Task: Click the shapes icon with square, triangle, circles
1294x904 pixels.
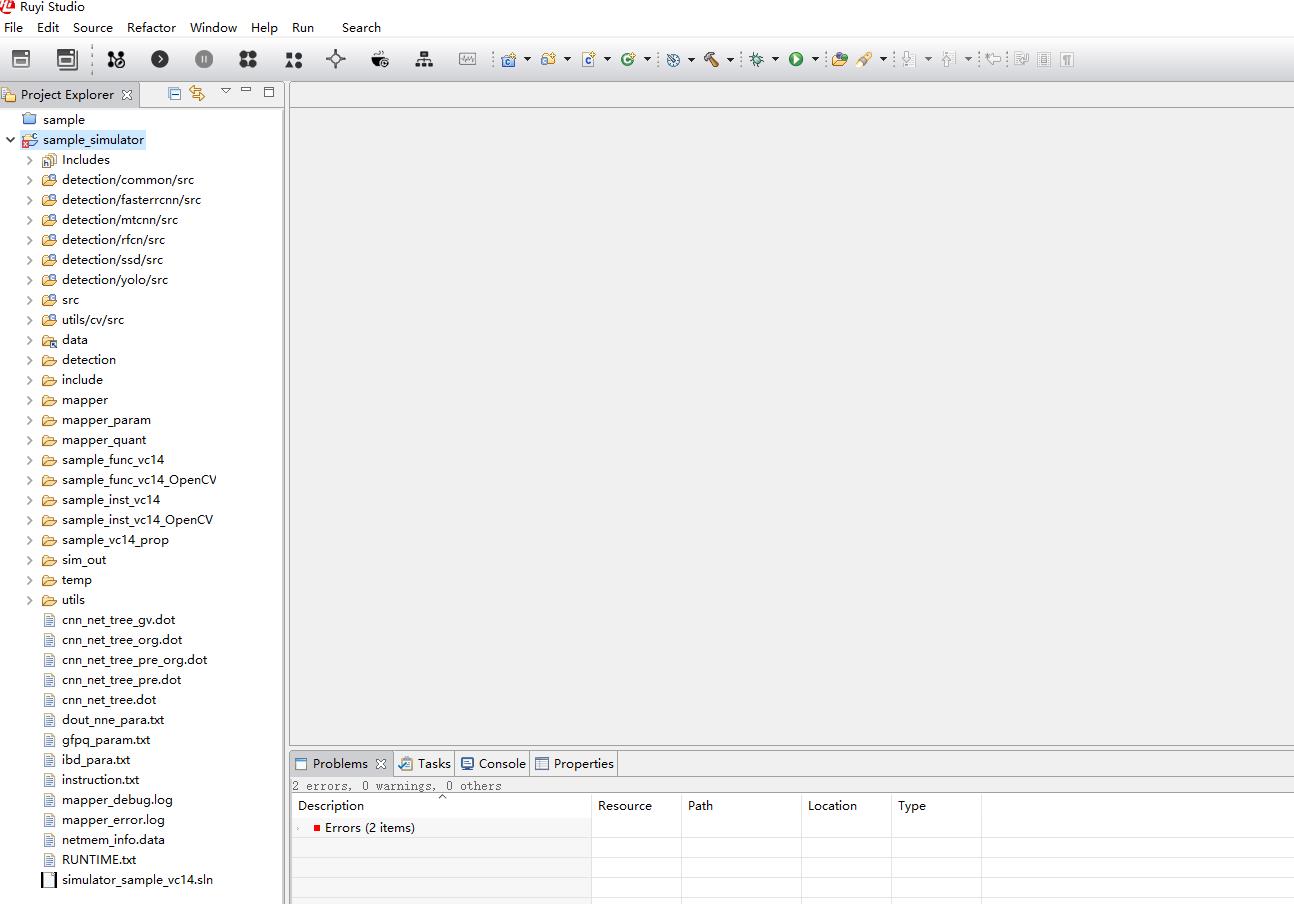Action: [293, 59]
